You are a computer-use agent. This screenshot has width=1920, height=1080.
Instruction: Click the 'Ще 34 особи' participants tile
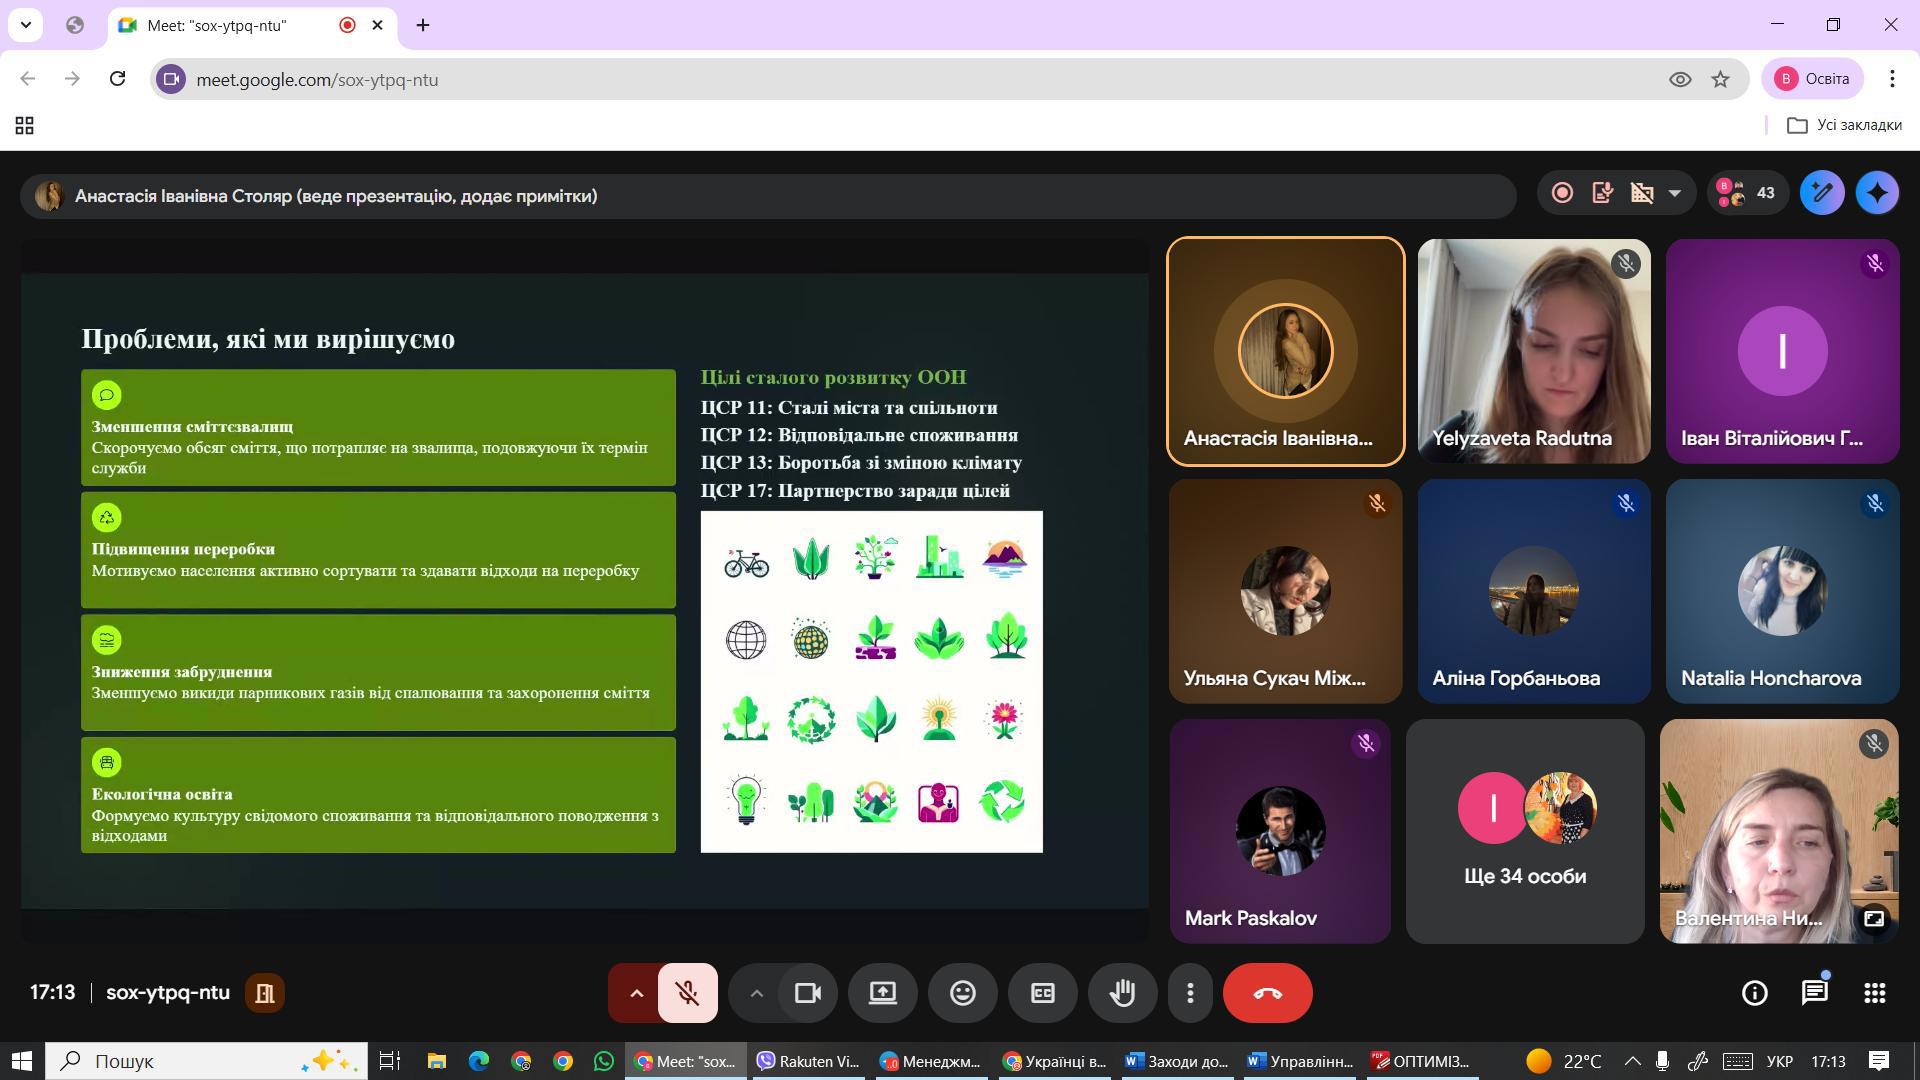pyautogui.click(x=1524, y=831)
